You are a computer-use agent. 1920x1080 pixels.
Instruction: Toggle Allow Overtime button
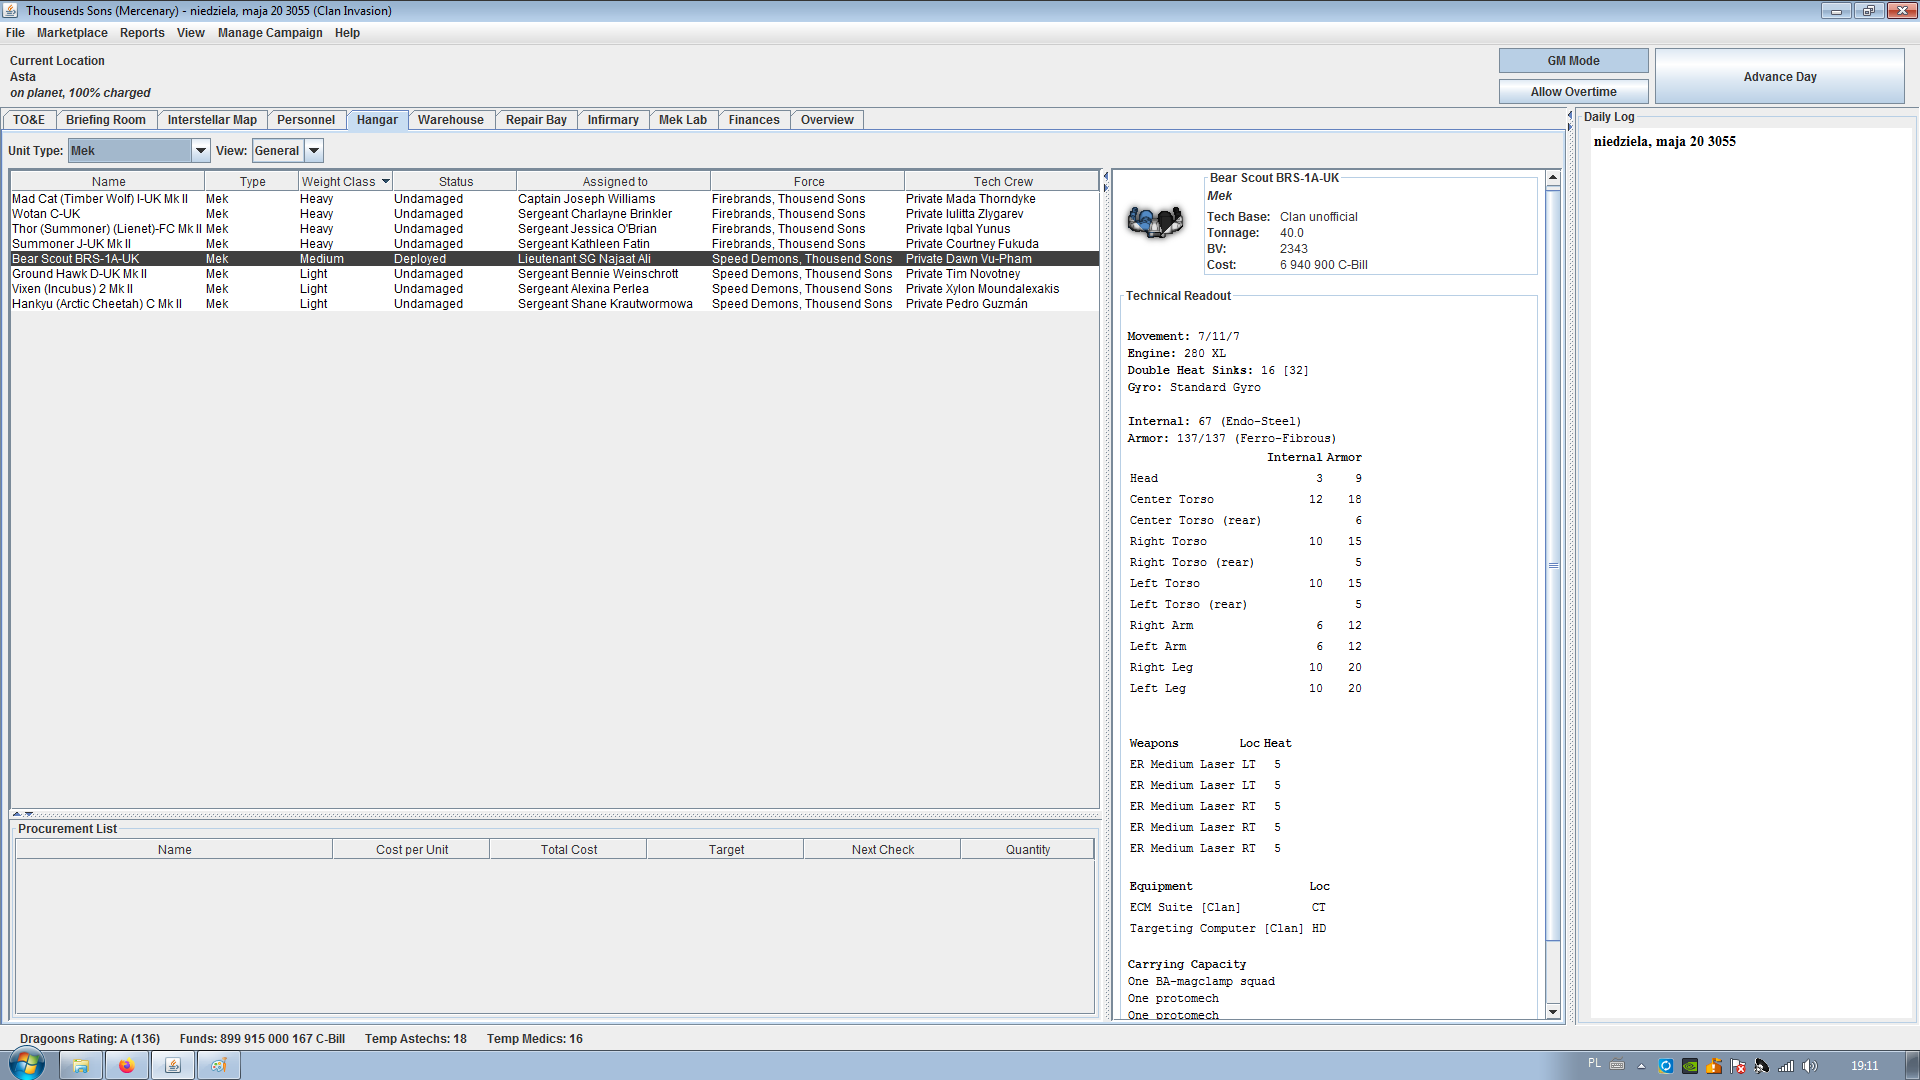[1572, 92]
